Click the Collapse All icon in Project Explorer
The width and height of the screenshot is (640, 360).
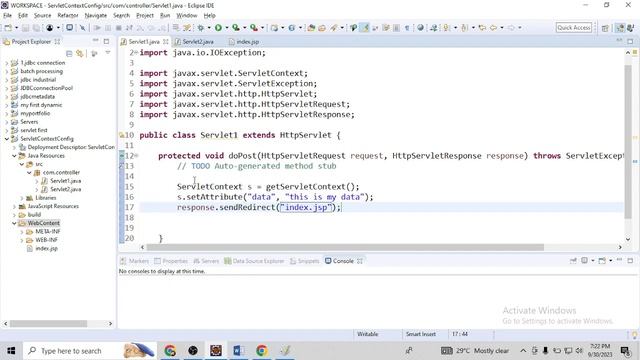[69, 53]
